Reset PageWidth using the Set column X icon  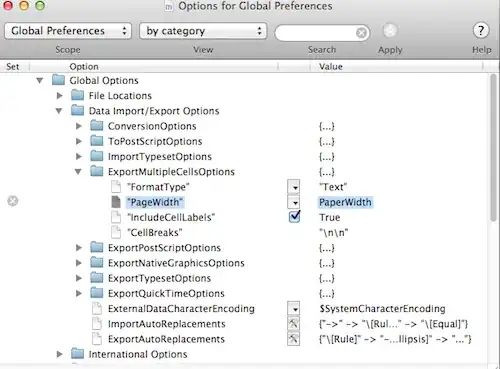tap(13, 201)
